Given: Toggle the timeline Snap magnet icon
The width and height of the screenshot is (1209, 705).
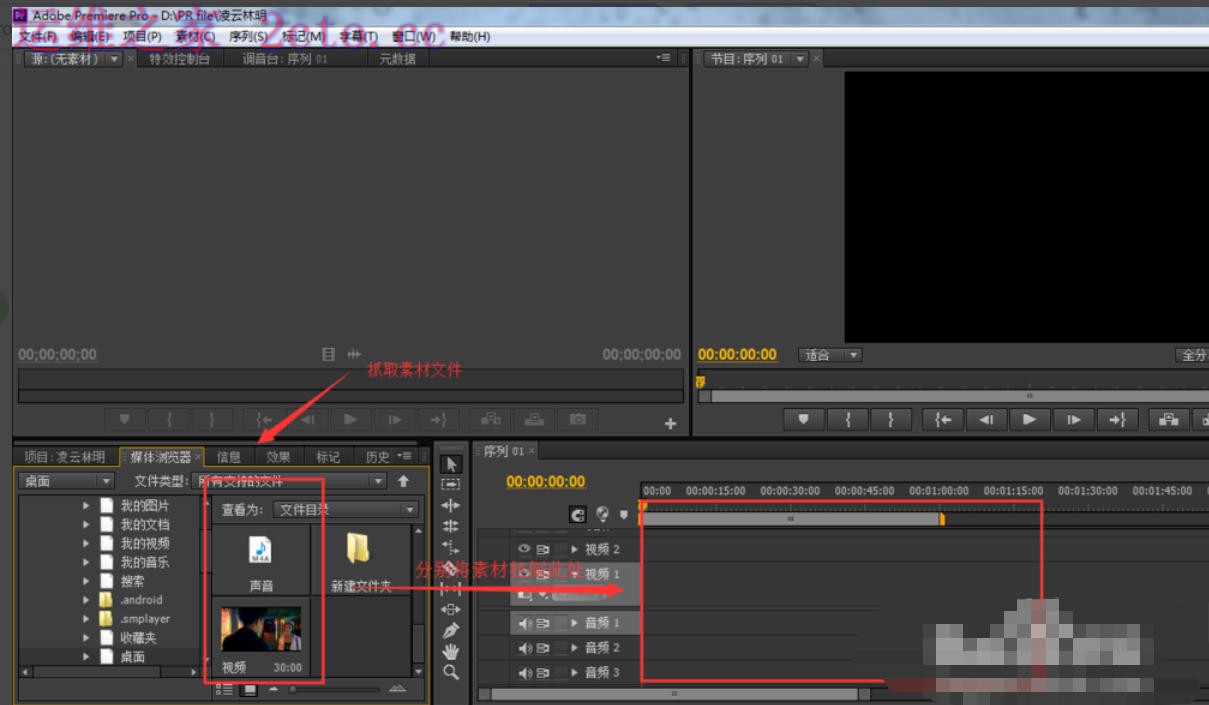Looking at the screenshot, I should (577, 514).
